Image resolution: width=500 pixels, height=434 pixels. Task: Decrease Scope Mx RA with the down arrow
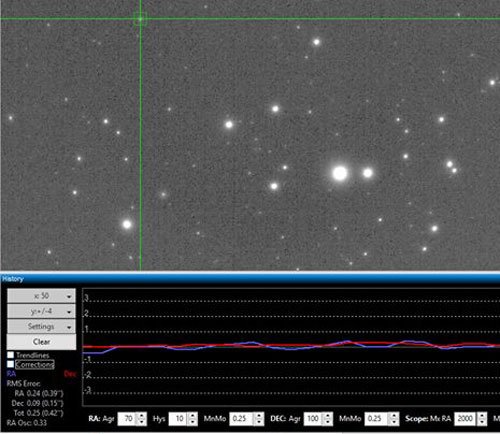click(x=482, y=422)
